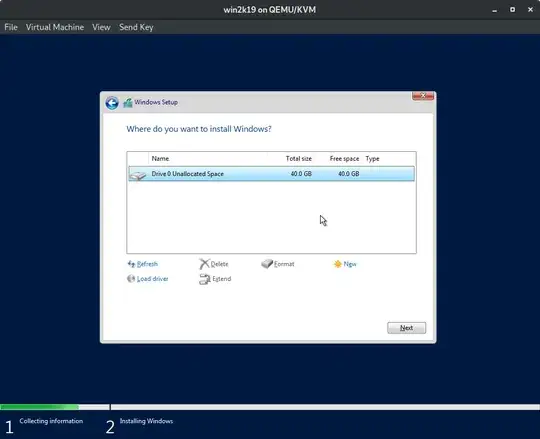This screenshot has height=439, width=540.
Task: Close the Windows Setup dialog
Action: tap(423, 96)
